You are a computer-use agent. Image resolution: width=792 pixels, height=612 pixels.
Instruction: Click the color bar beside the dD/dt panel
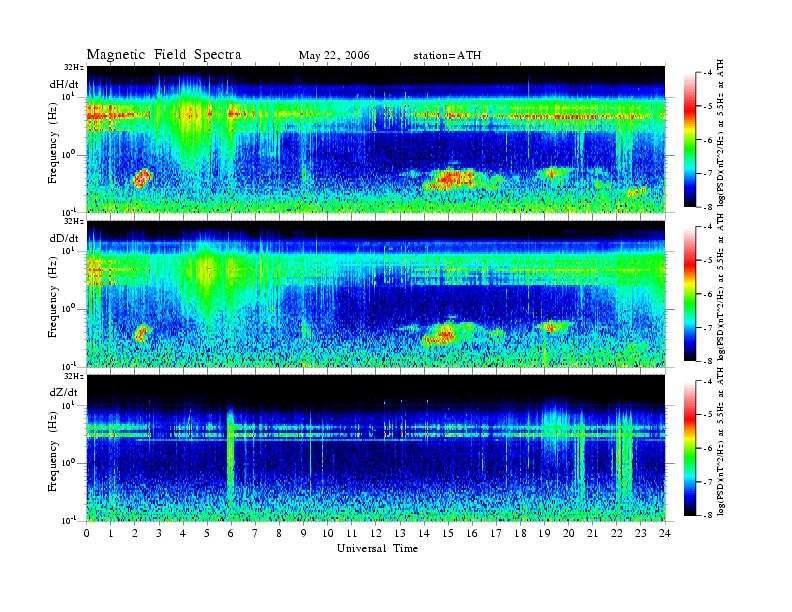point(689,294)
